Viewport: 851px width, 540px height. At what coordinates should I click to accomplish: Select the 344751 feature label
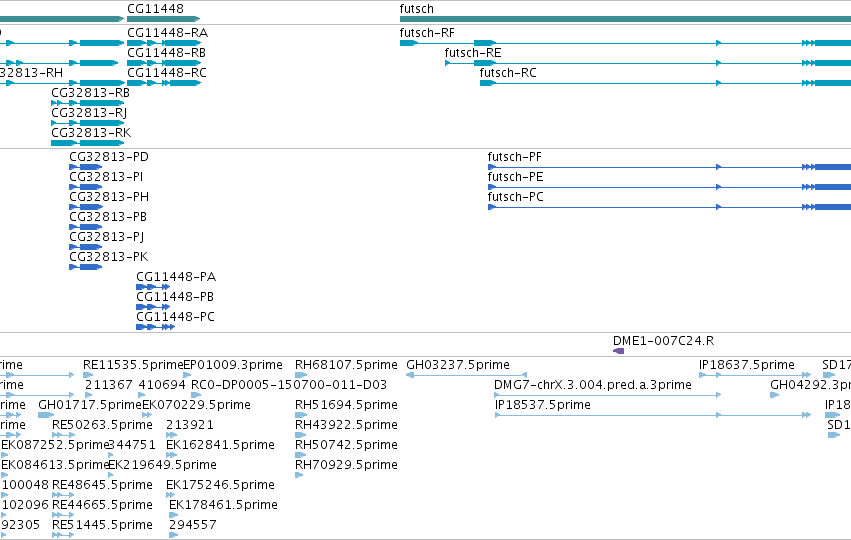click(x=132, y=445)
